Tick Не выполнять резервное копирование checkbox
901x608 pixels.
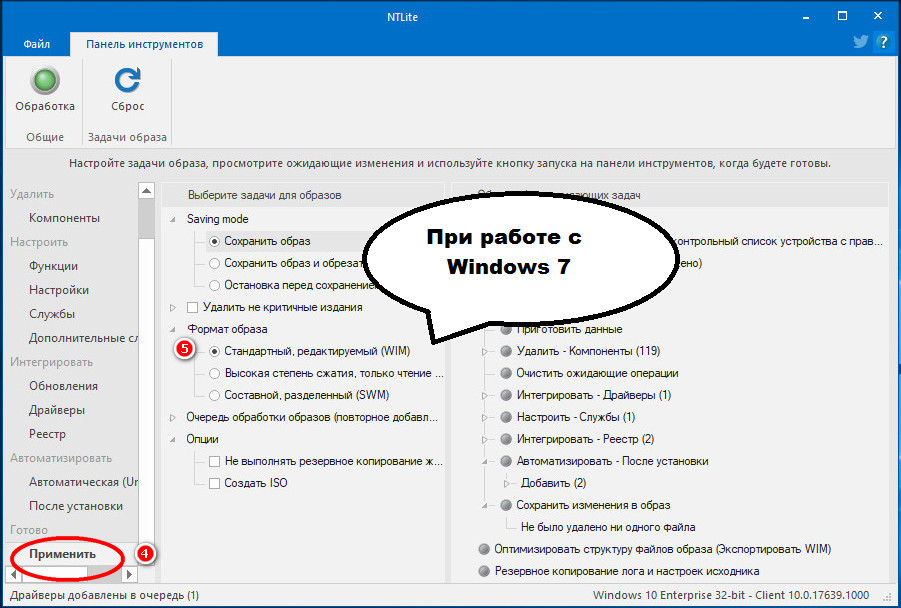[x=214, y=461]
